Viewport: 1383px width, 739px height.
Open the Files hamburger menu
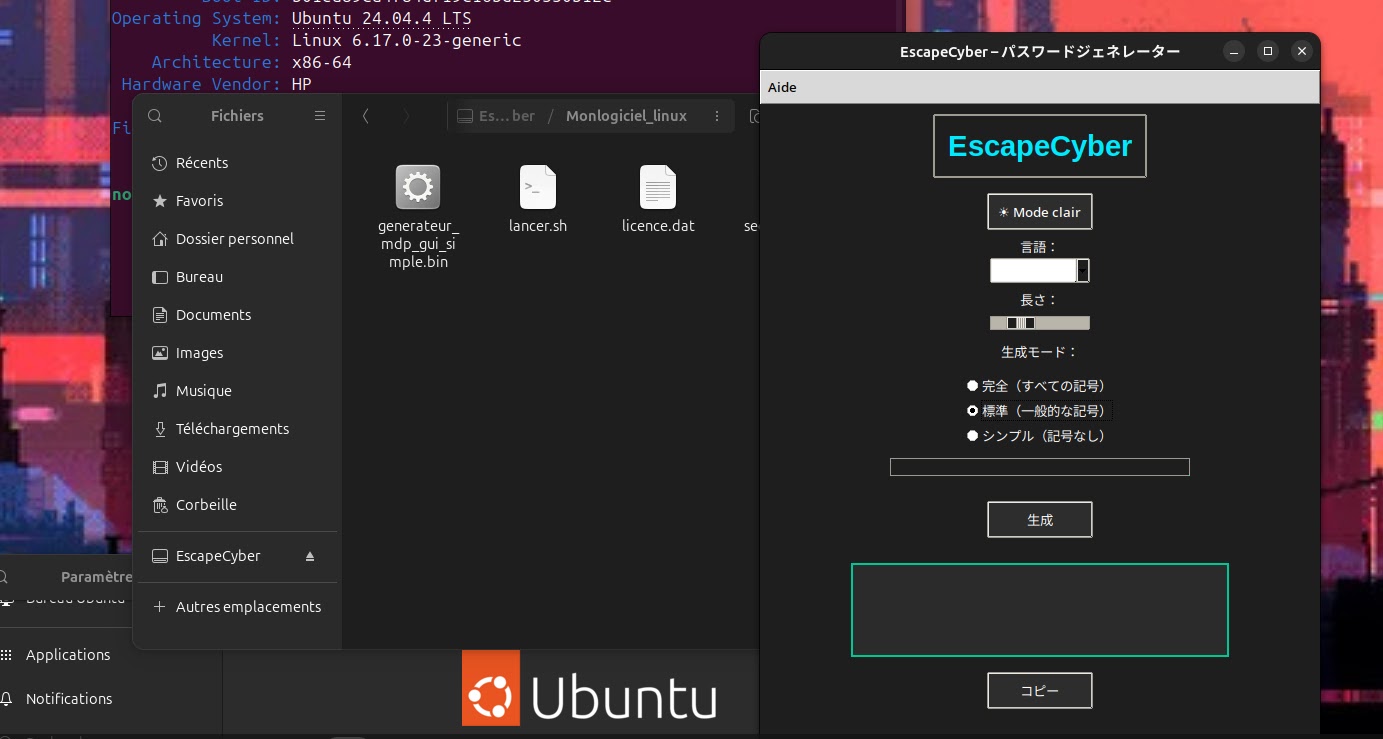[320, 116]
